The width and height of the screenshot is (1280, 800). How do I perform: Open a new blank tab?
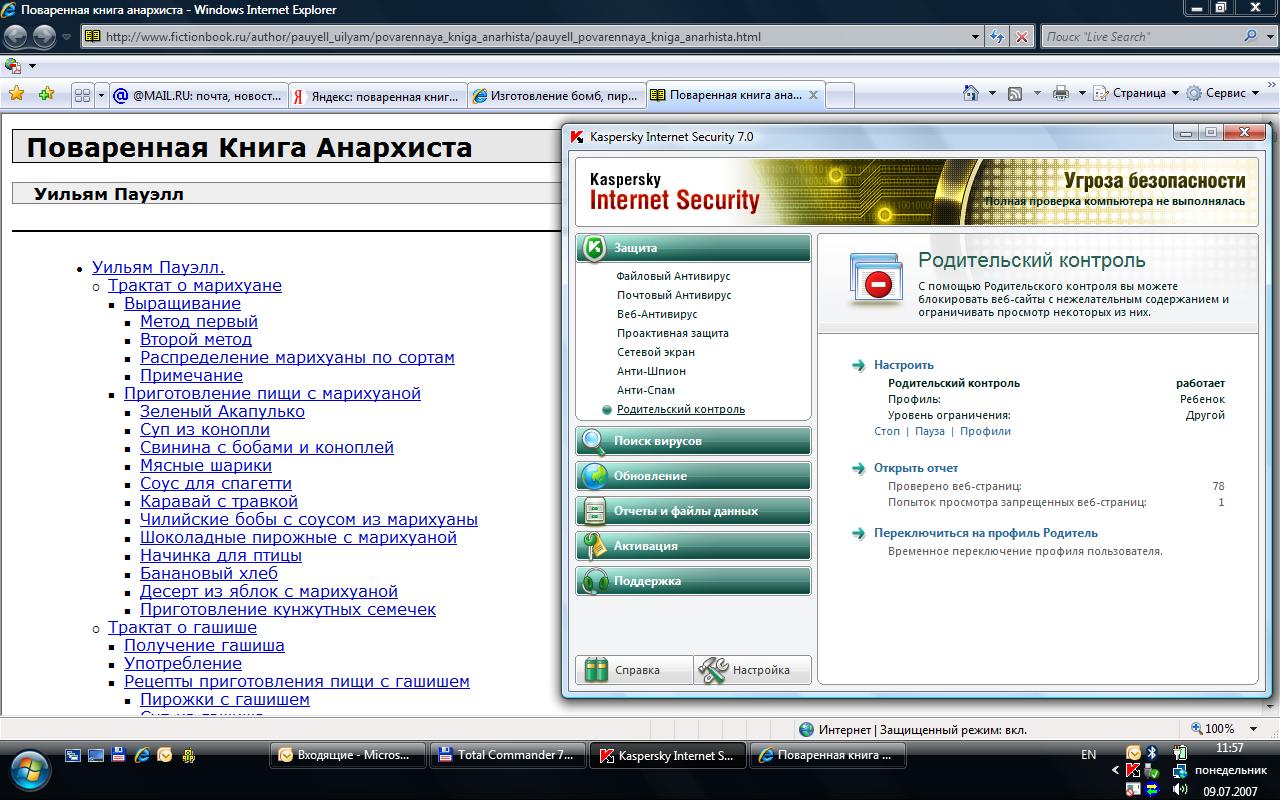point(840,95)
